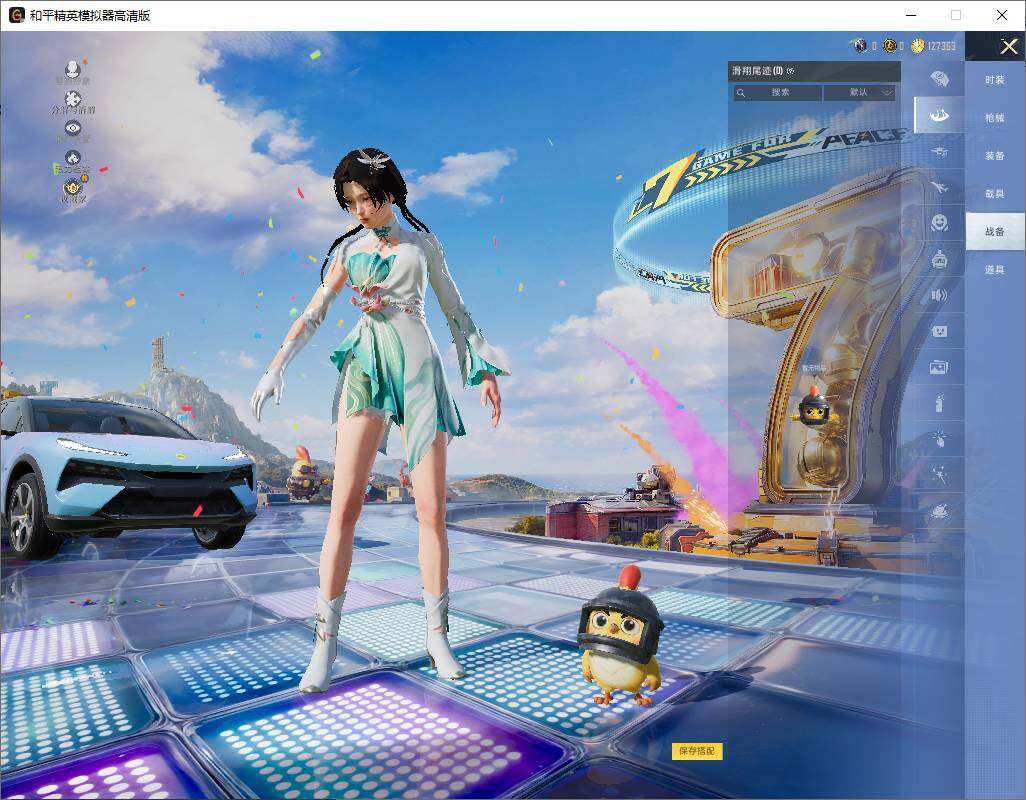This screenshot has width=1026, height=800.
Task: Click the 保存搭配 save button
Action: (697, 751)
